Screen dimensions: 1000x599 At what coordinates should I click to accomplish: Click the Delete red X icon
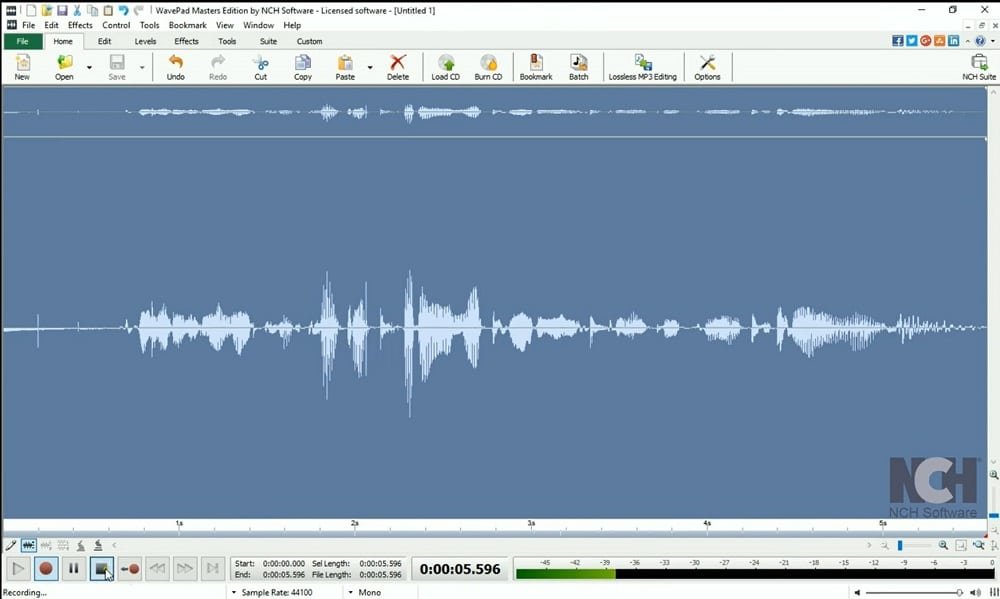[398, 67]
